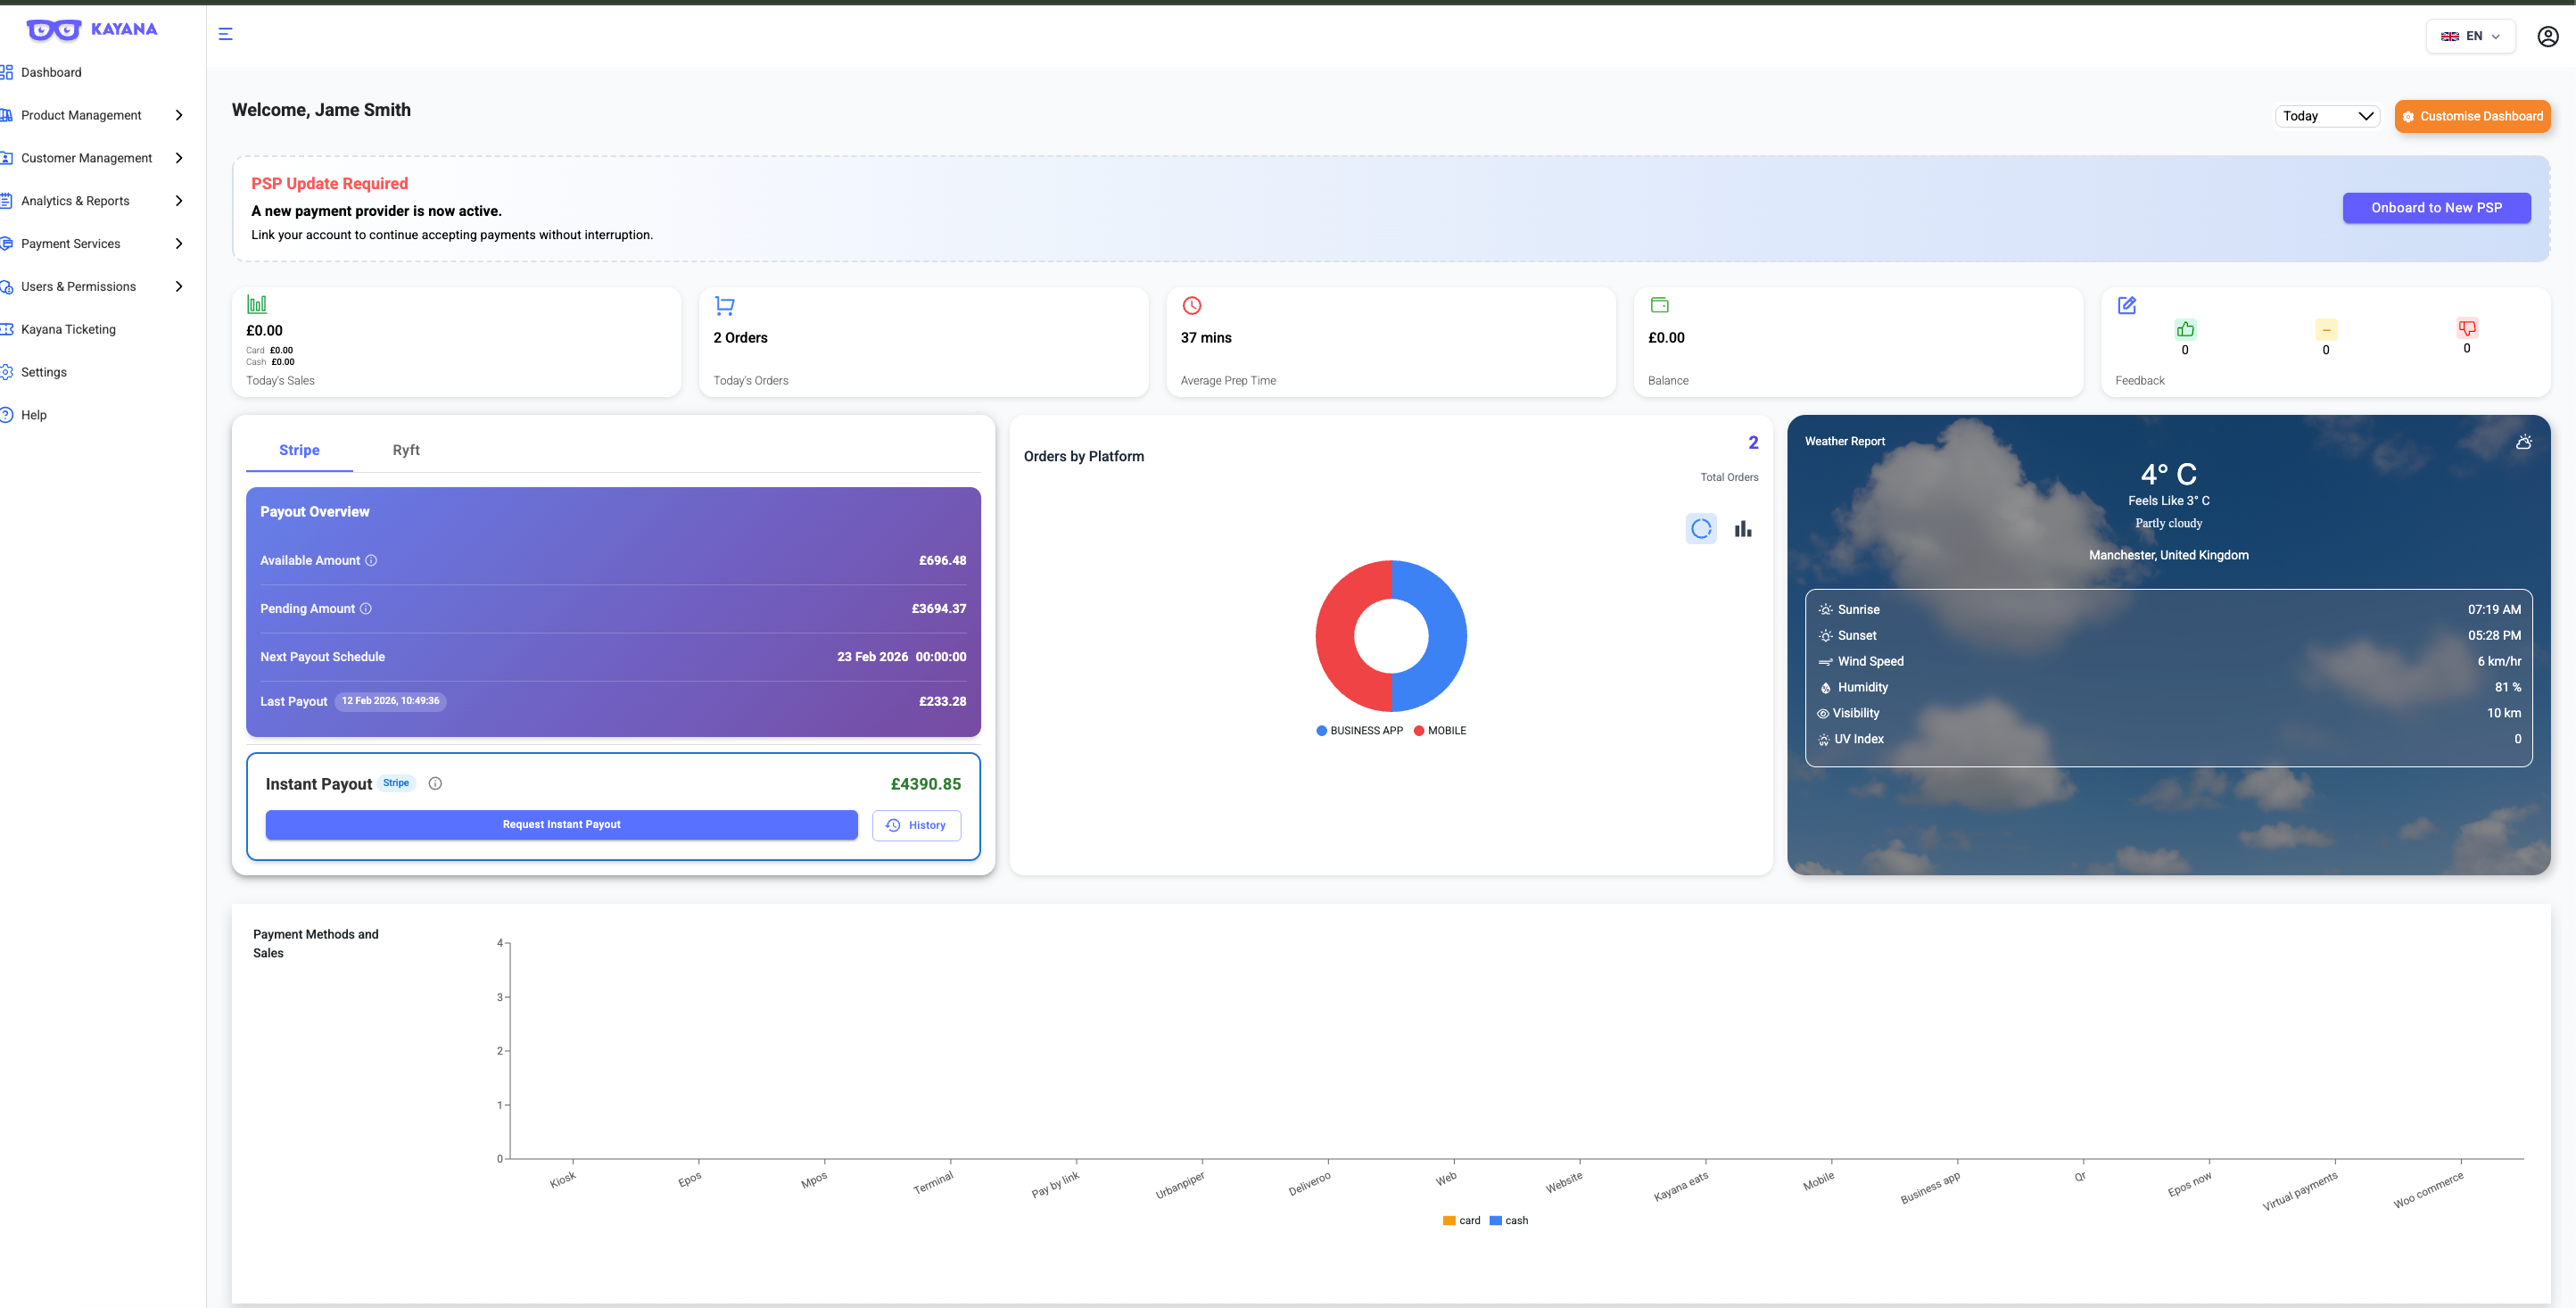Toggle the cash legend series
2576x1308 pixels.
pos(1508,1220)
